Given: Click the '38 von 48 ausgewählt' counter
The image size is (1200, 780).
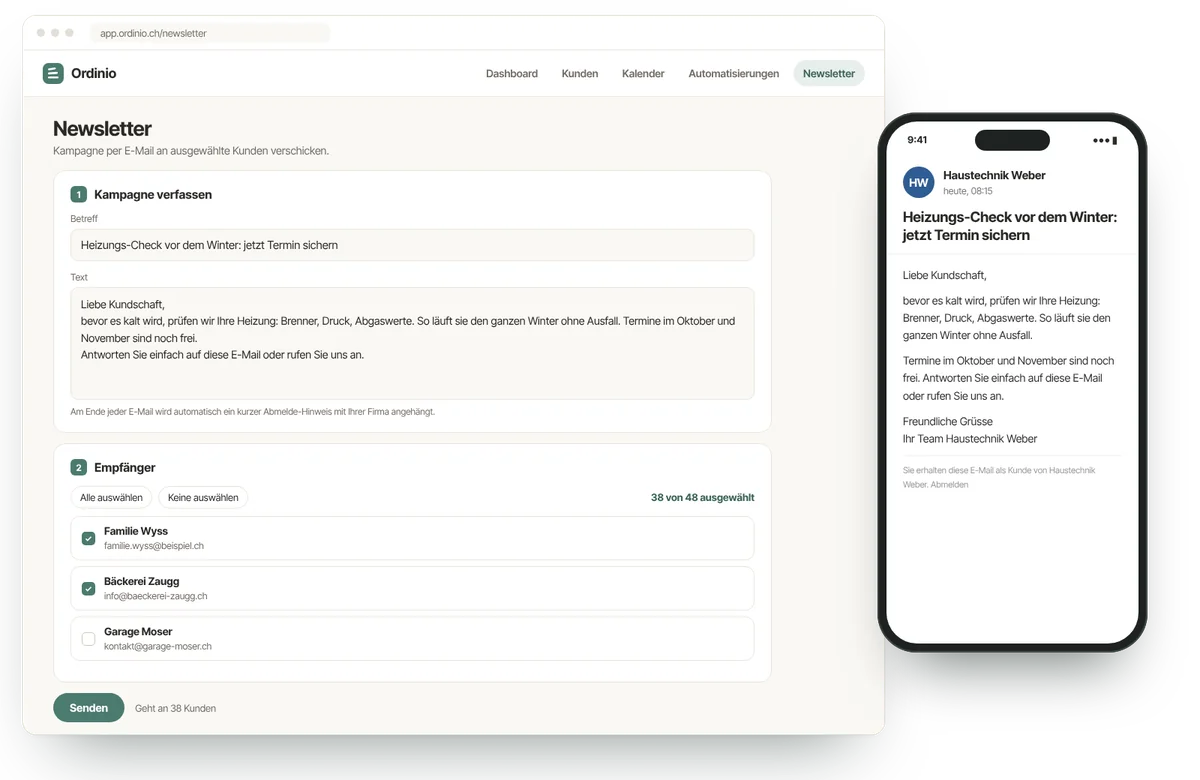Looking at the screenshot, I should click(x=702, y=497).
